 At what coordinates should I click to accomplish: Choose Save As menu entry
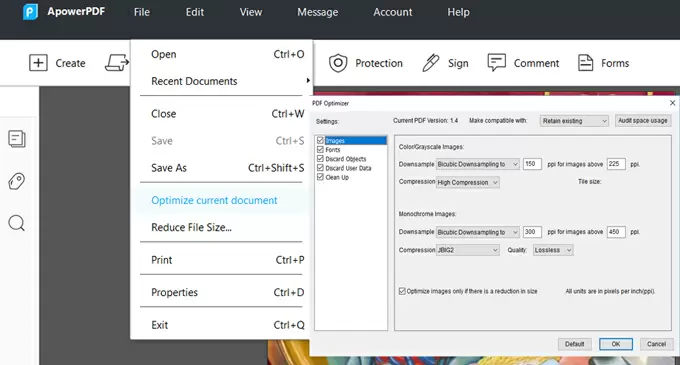click(x=222, y=168)
